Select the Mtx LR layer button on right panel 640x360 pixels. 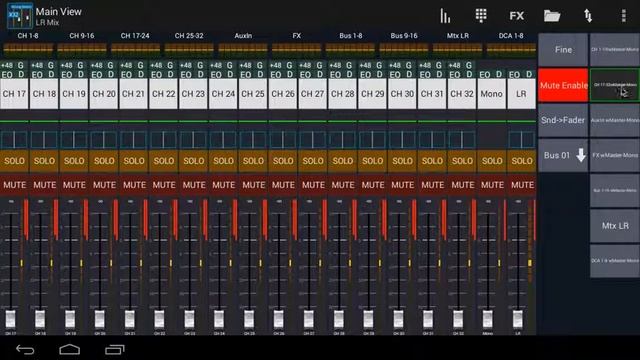click(x=615, y=226)
